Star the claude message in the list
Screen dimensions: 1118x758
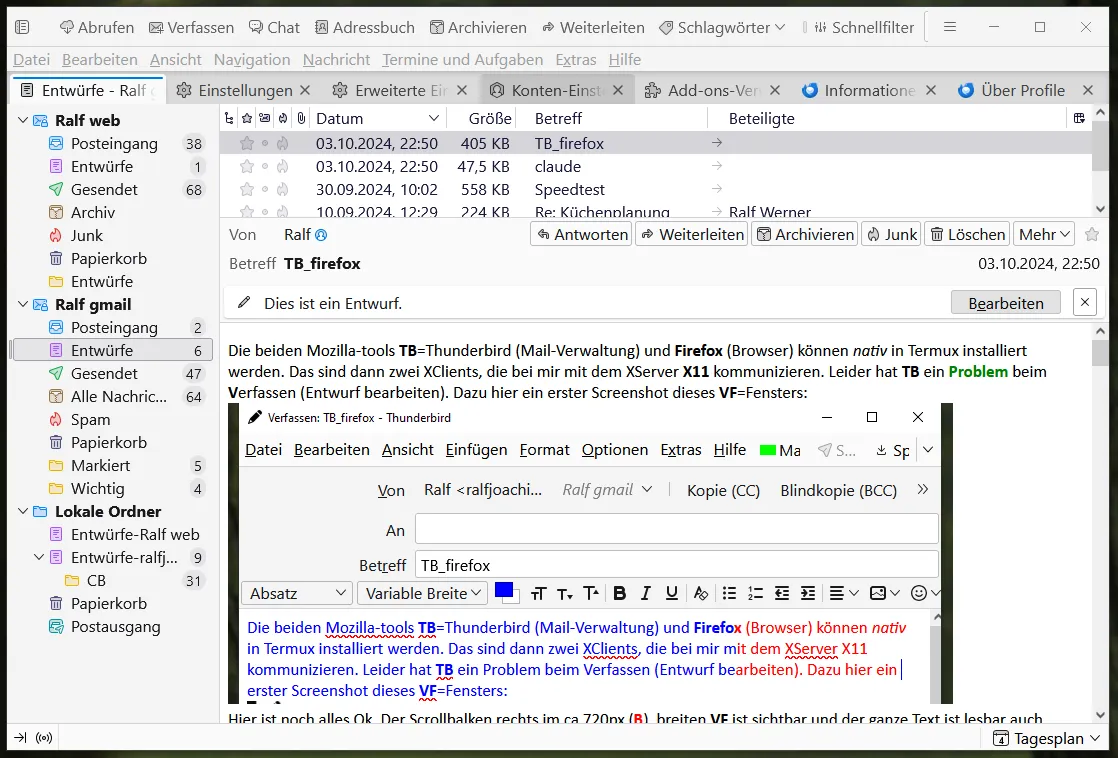click(x=247, y=167)
